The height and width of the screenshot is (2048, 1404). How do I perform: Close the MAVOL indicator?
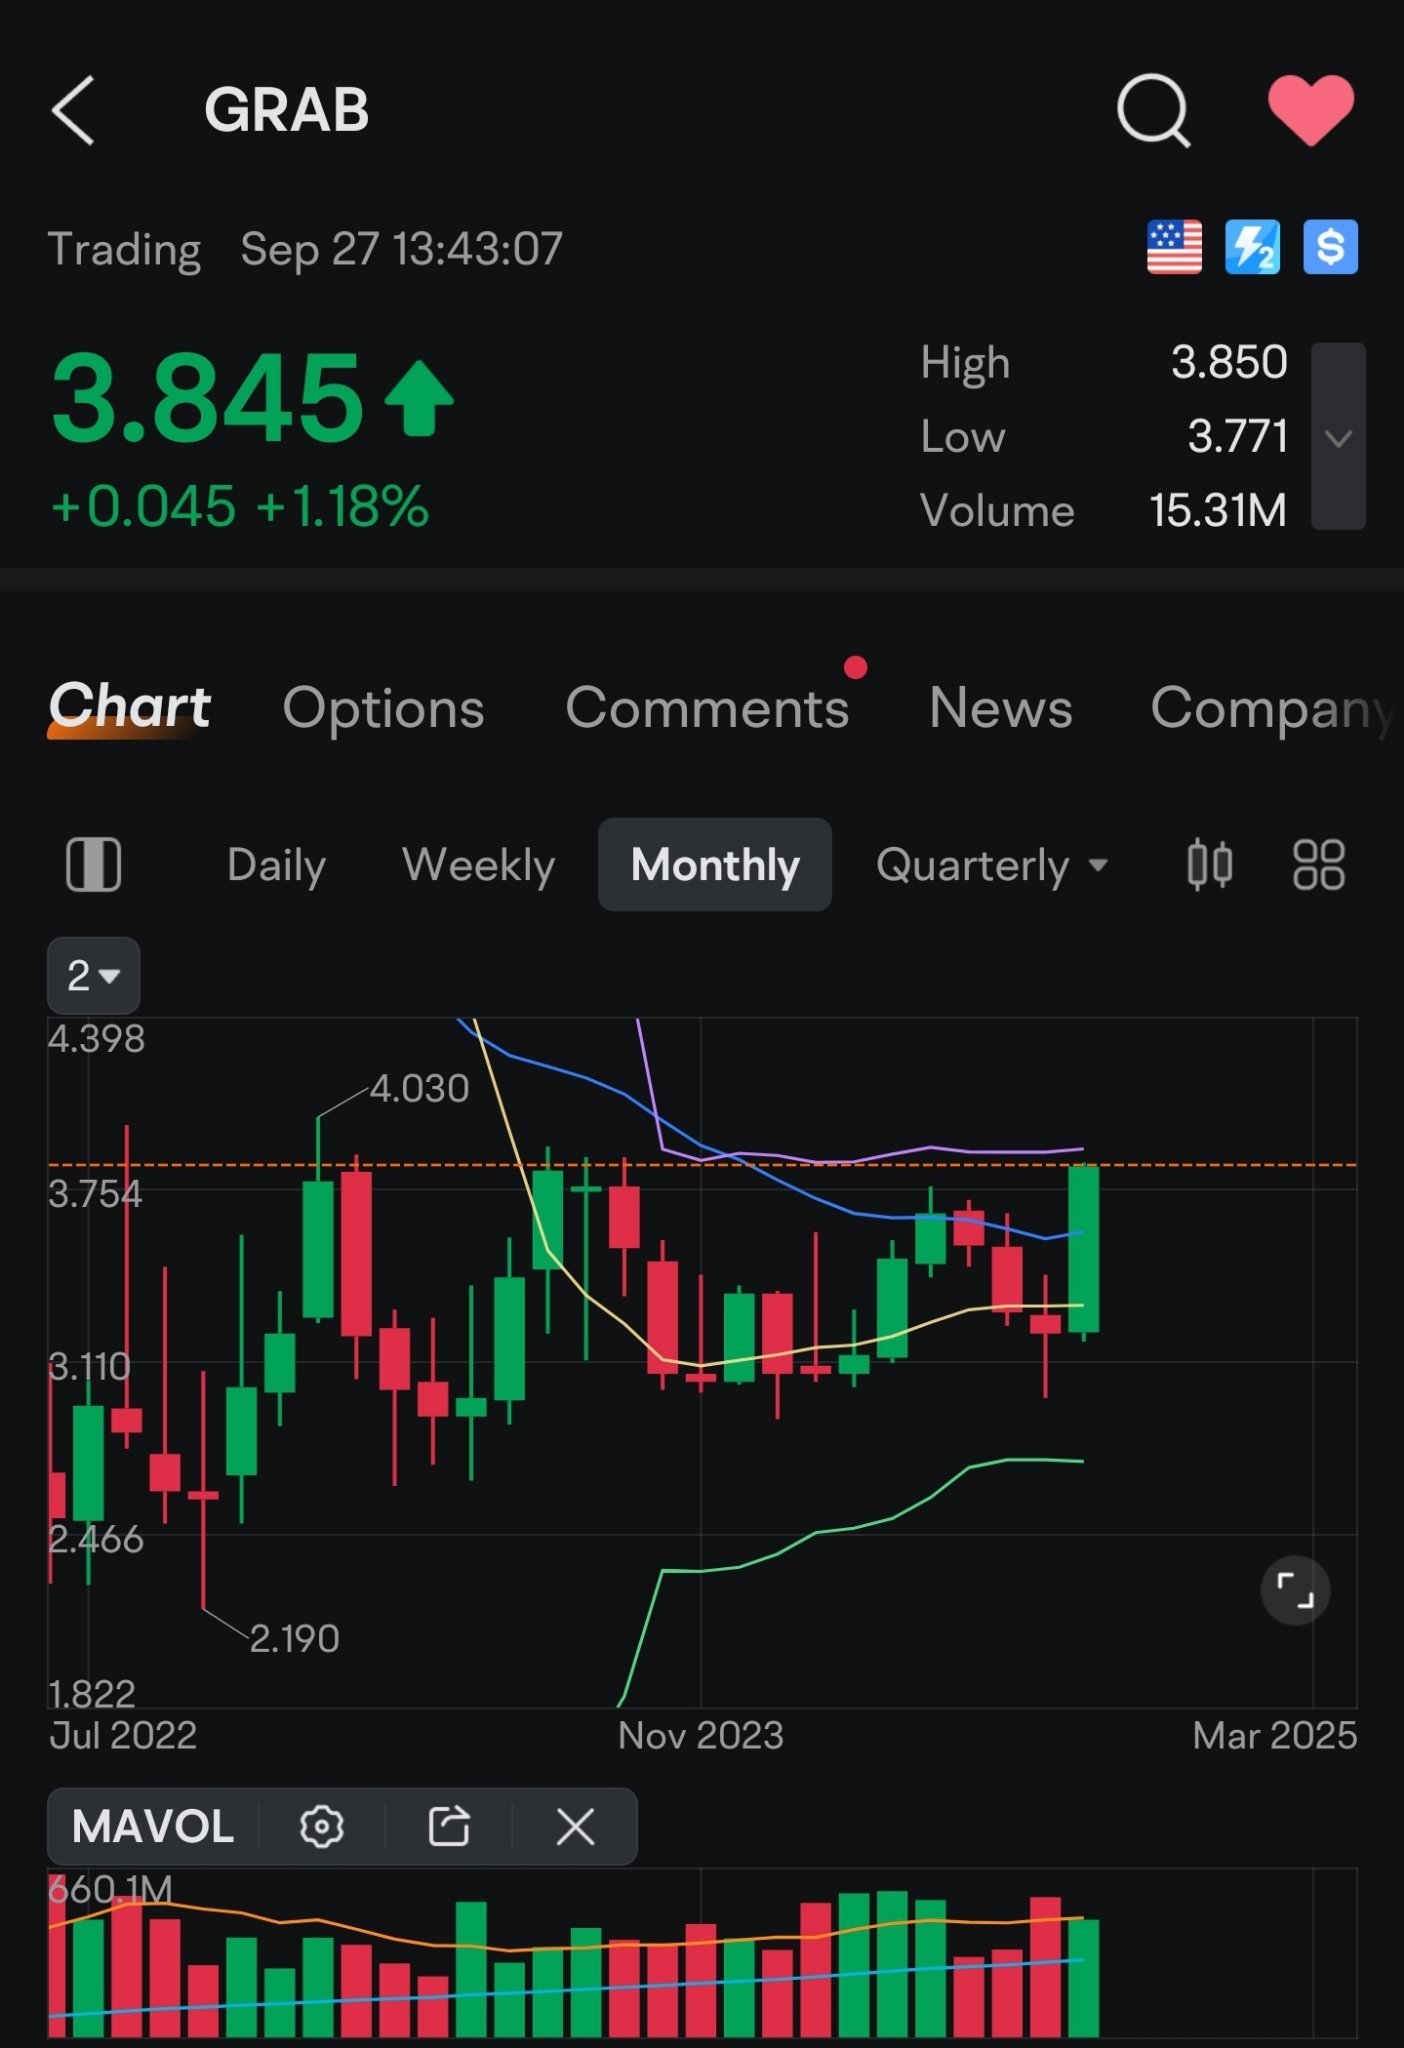coord(576,1827)
